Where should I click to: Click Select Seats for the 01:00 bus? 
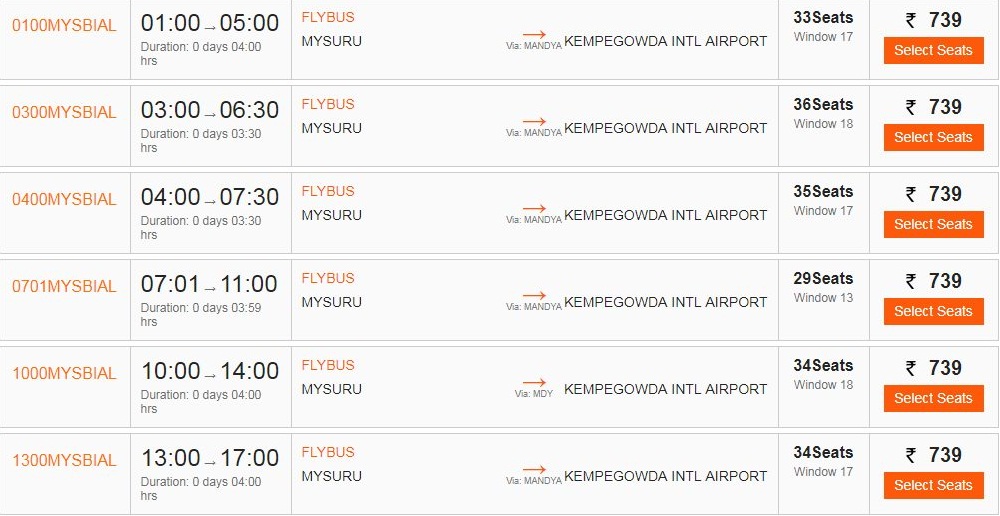tap(933, 50)
